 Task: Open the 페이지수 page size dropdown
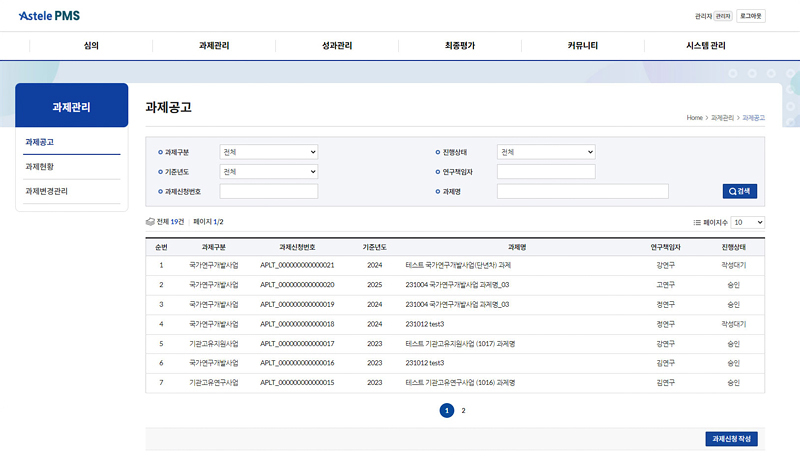[747, 222]
